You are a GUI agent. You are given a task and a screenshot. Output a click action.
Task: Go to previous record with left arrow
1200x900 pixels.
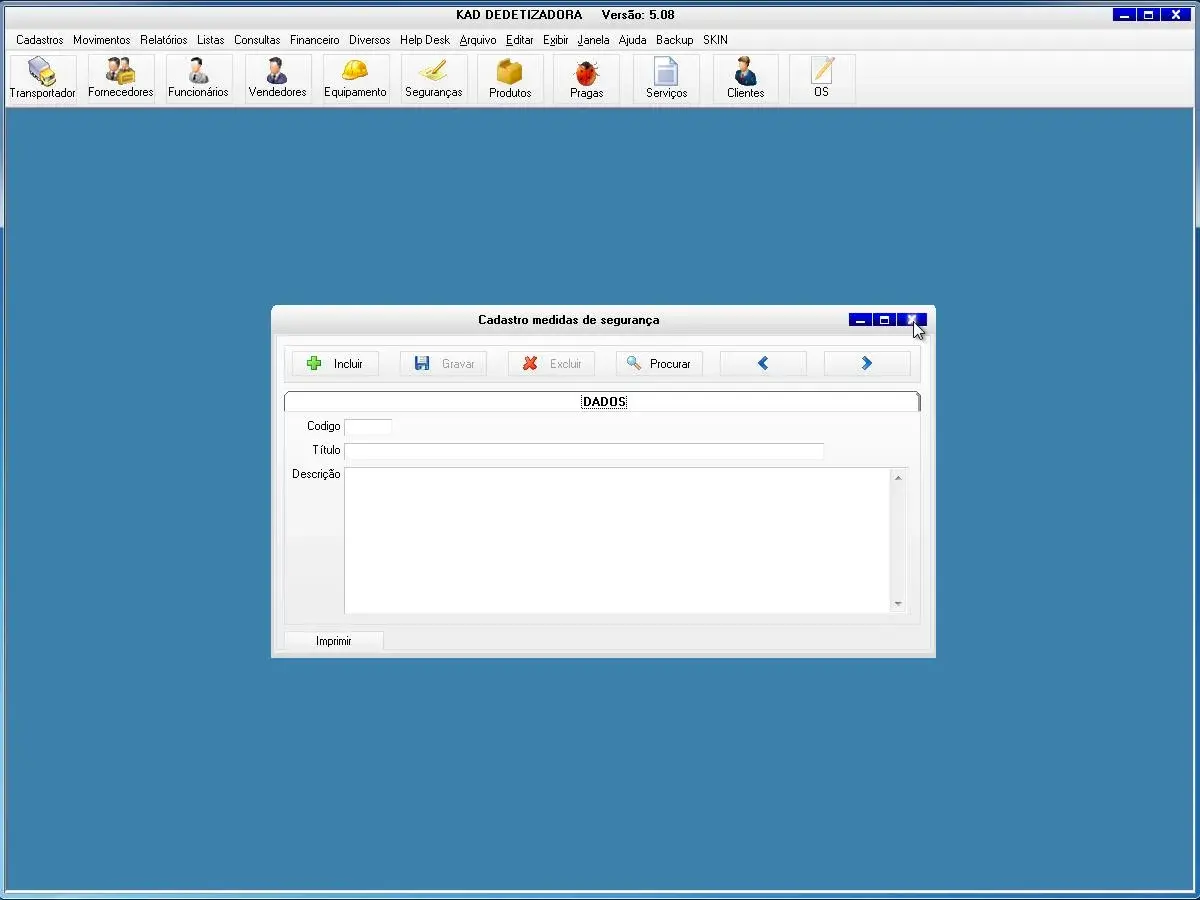click(x=763, y=364)
